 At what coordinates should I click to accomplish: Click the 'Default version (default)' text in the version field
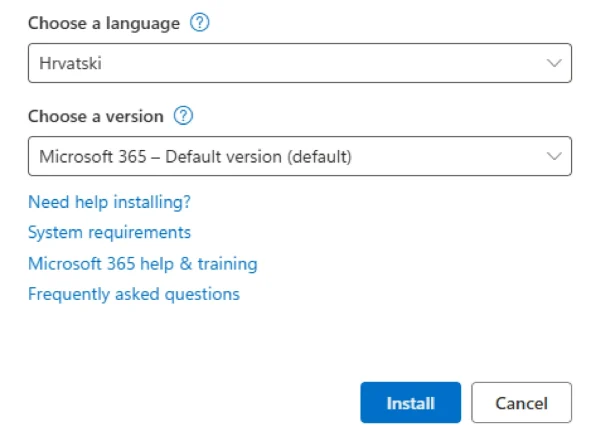258,157
